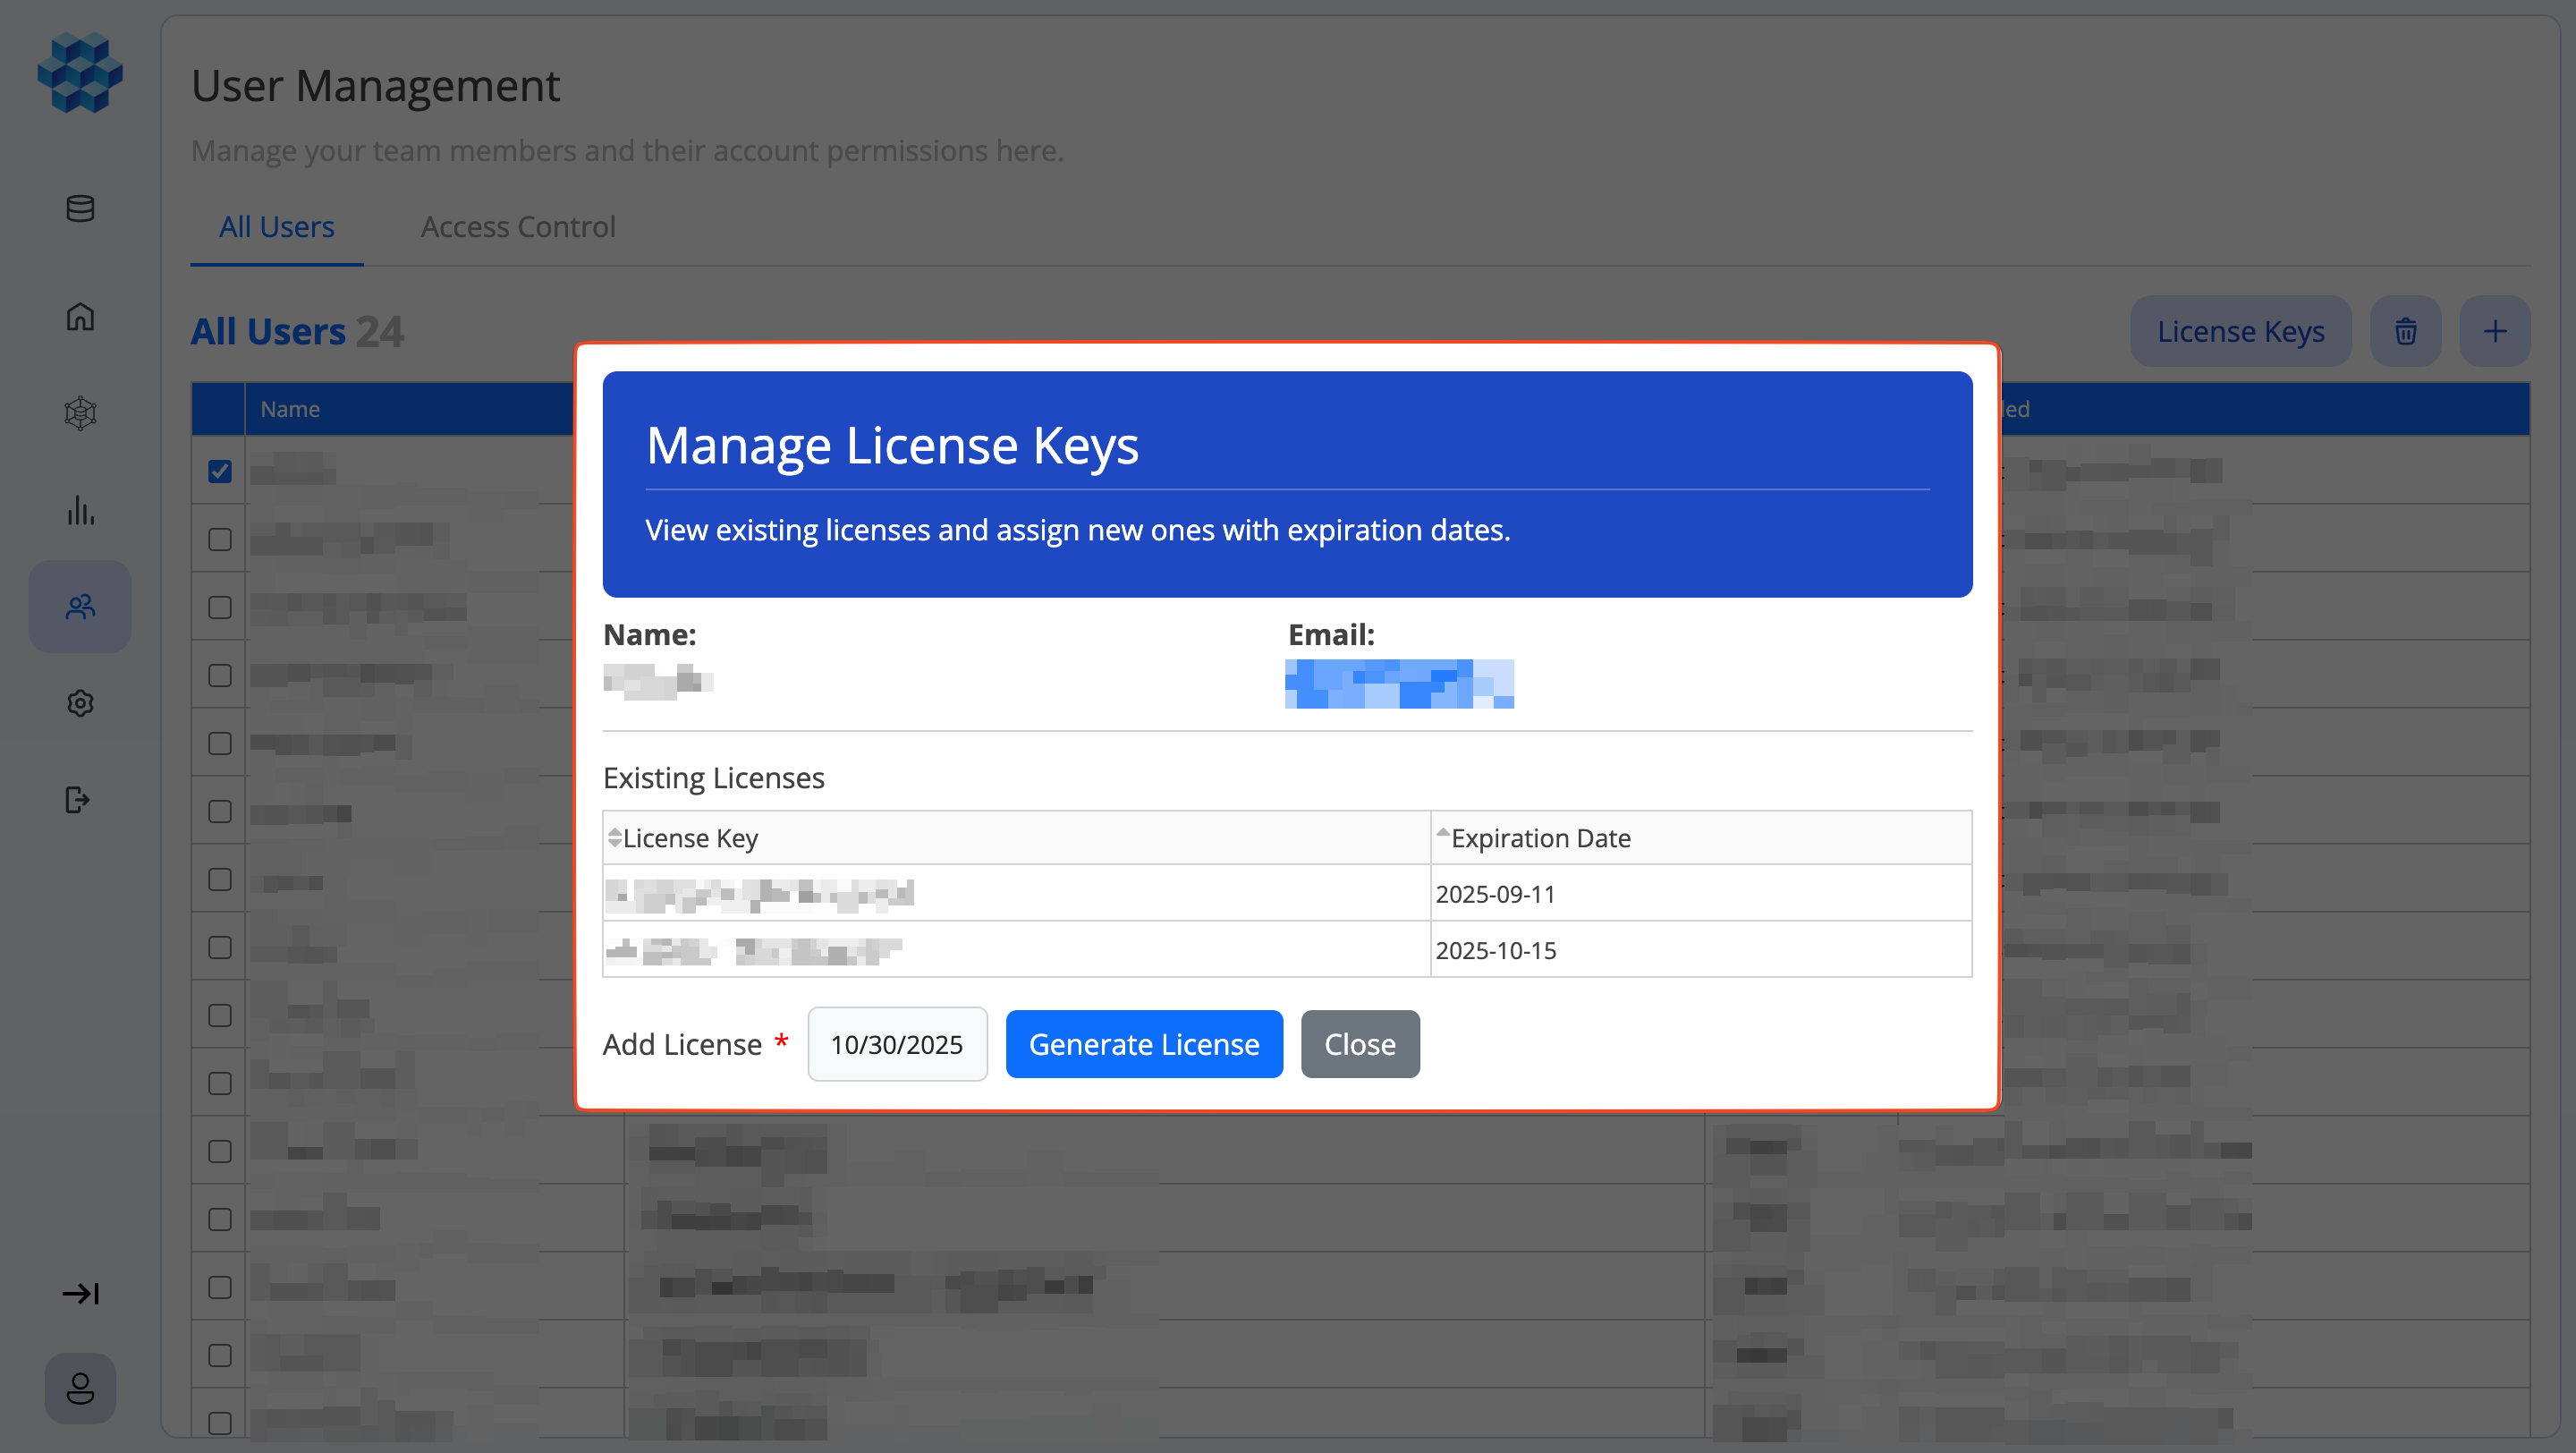This screenshot has width=2576, height=1453.
Task: Click the trash delete users icon
Action: click(2405, 331)
